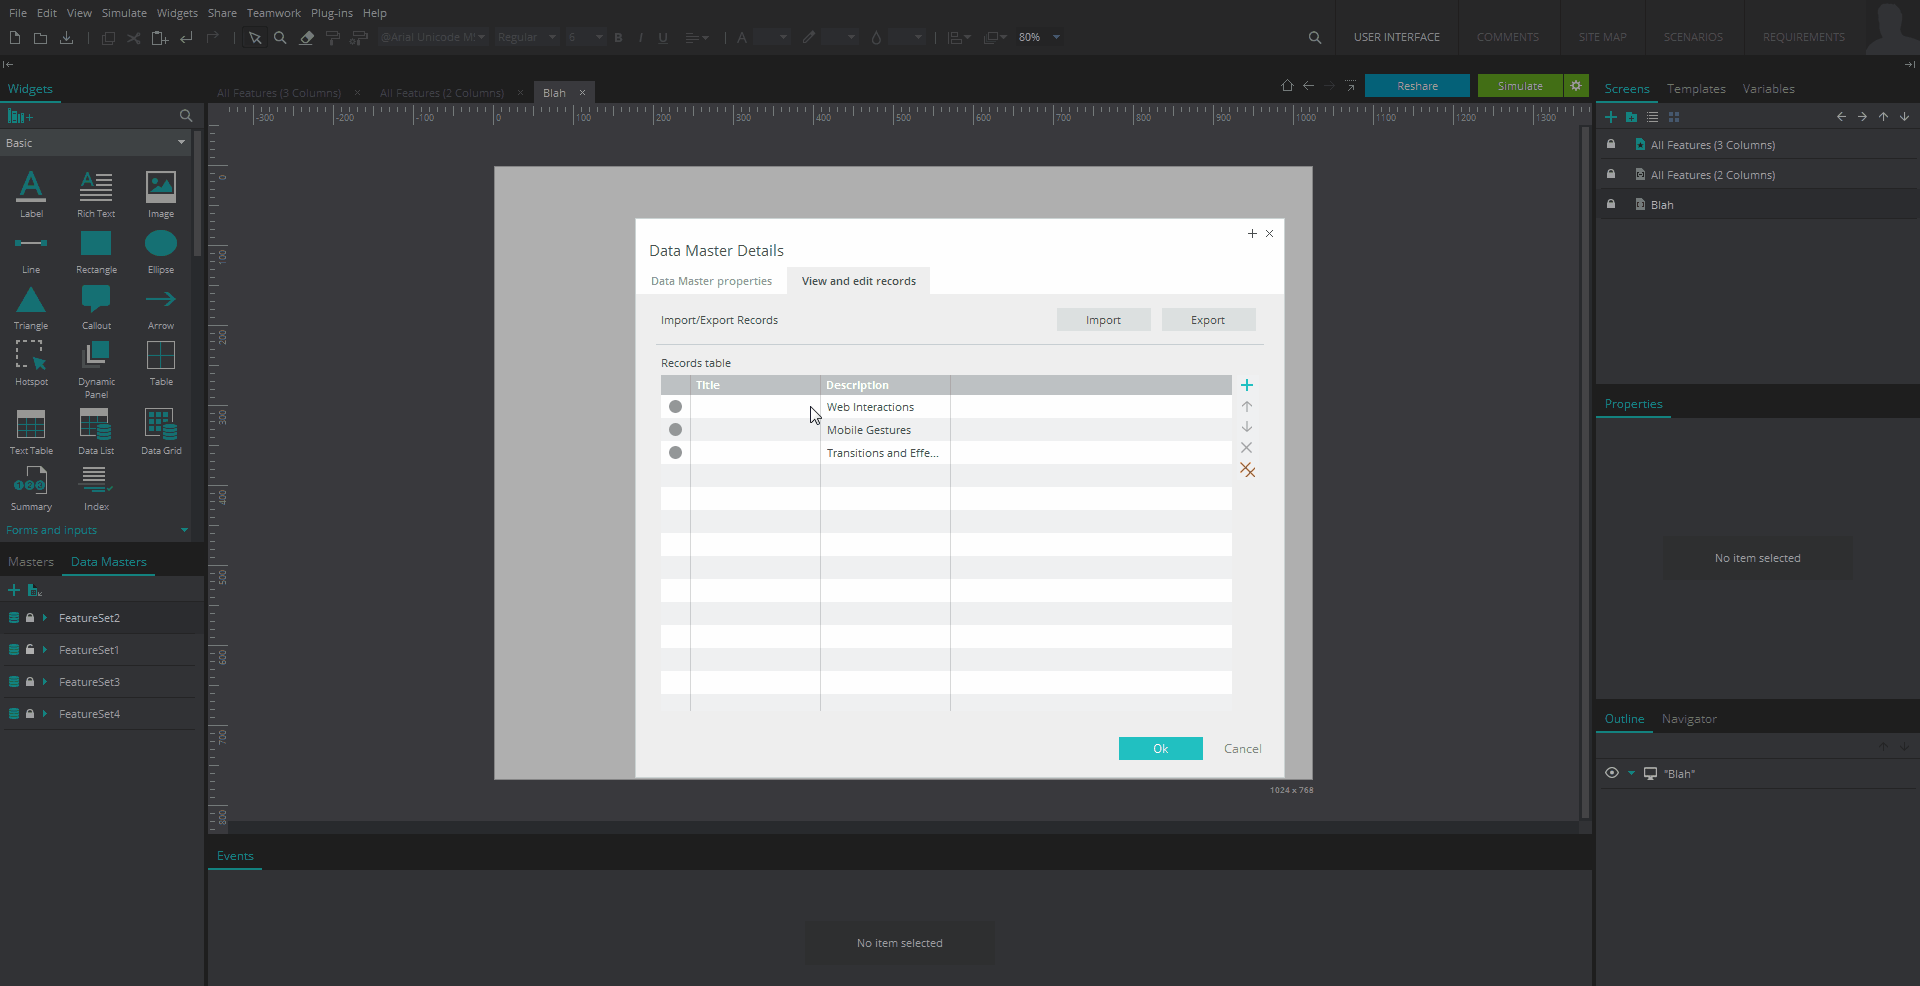Select the Mobile Gestures row circle
1920x986 pixels.
(x=675, y=430)
